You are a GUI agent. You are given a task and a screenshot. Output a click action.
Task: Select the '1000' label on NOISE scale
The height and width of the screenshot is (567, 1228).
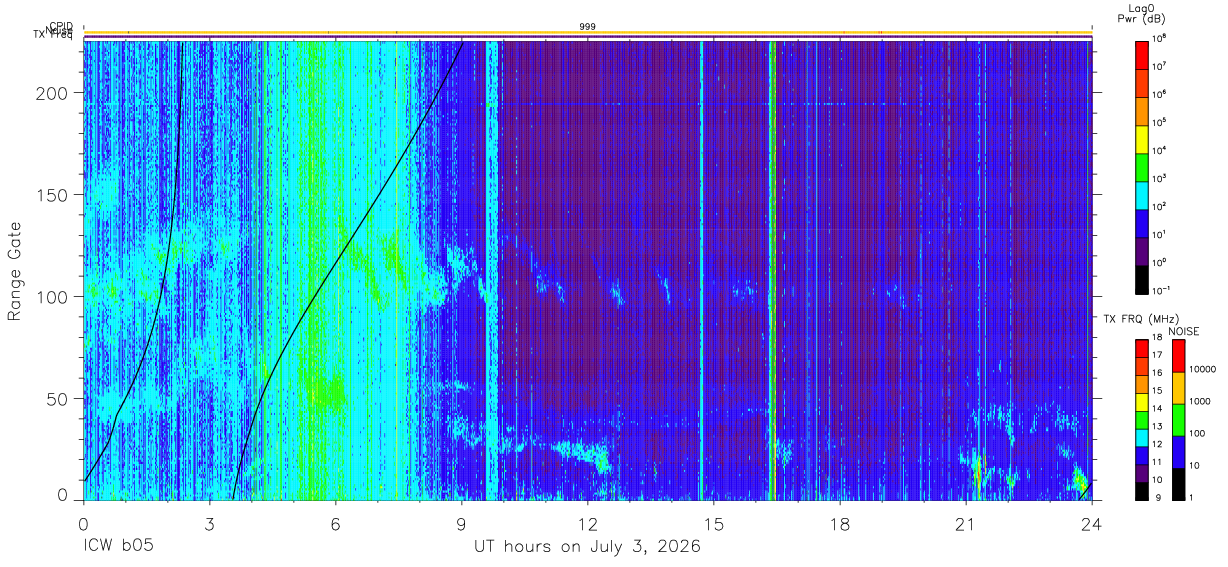tap(1200, 403)
